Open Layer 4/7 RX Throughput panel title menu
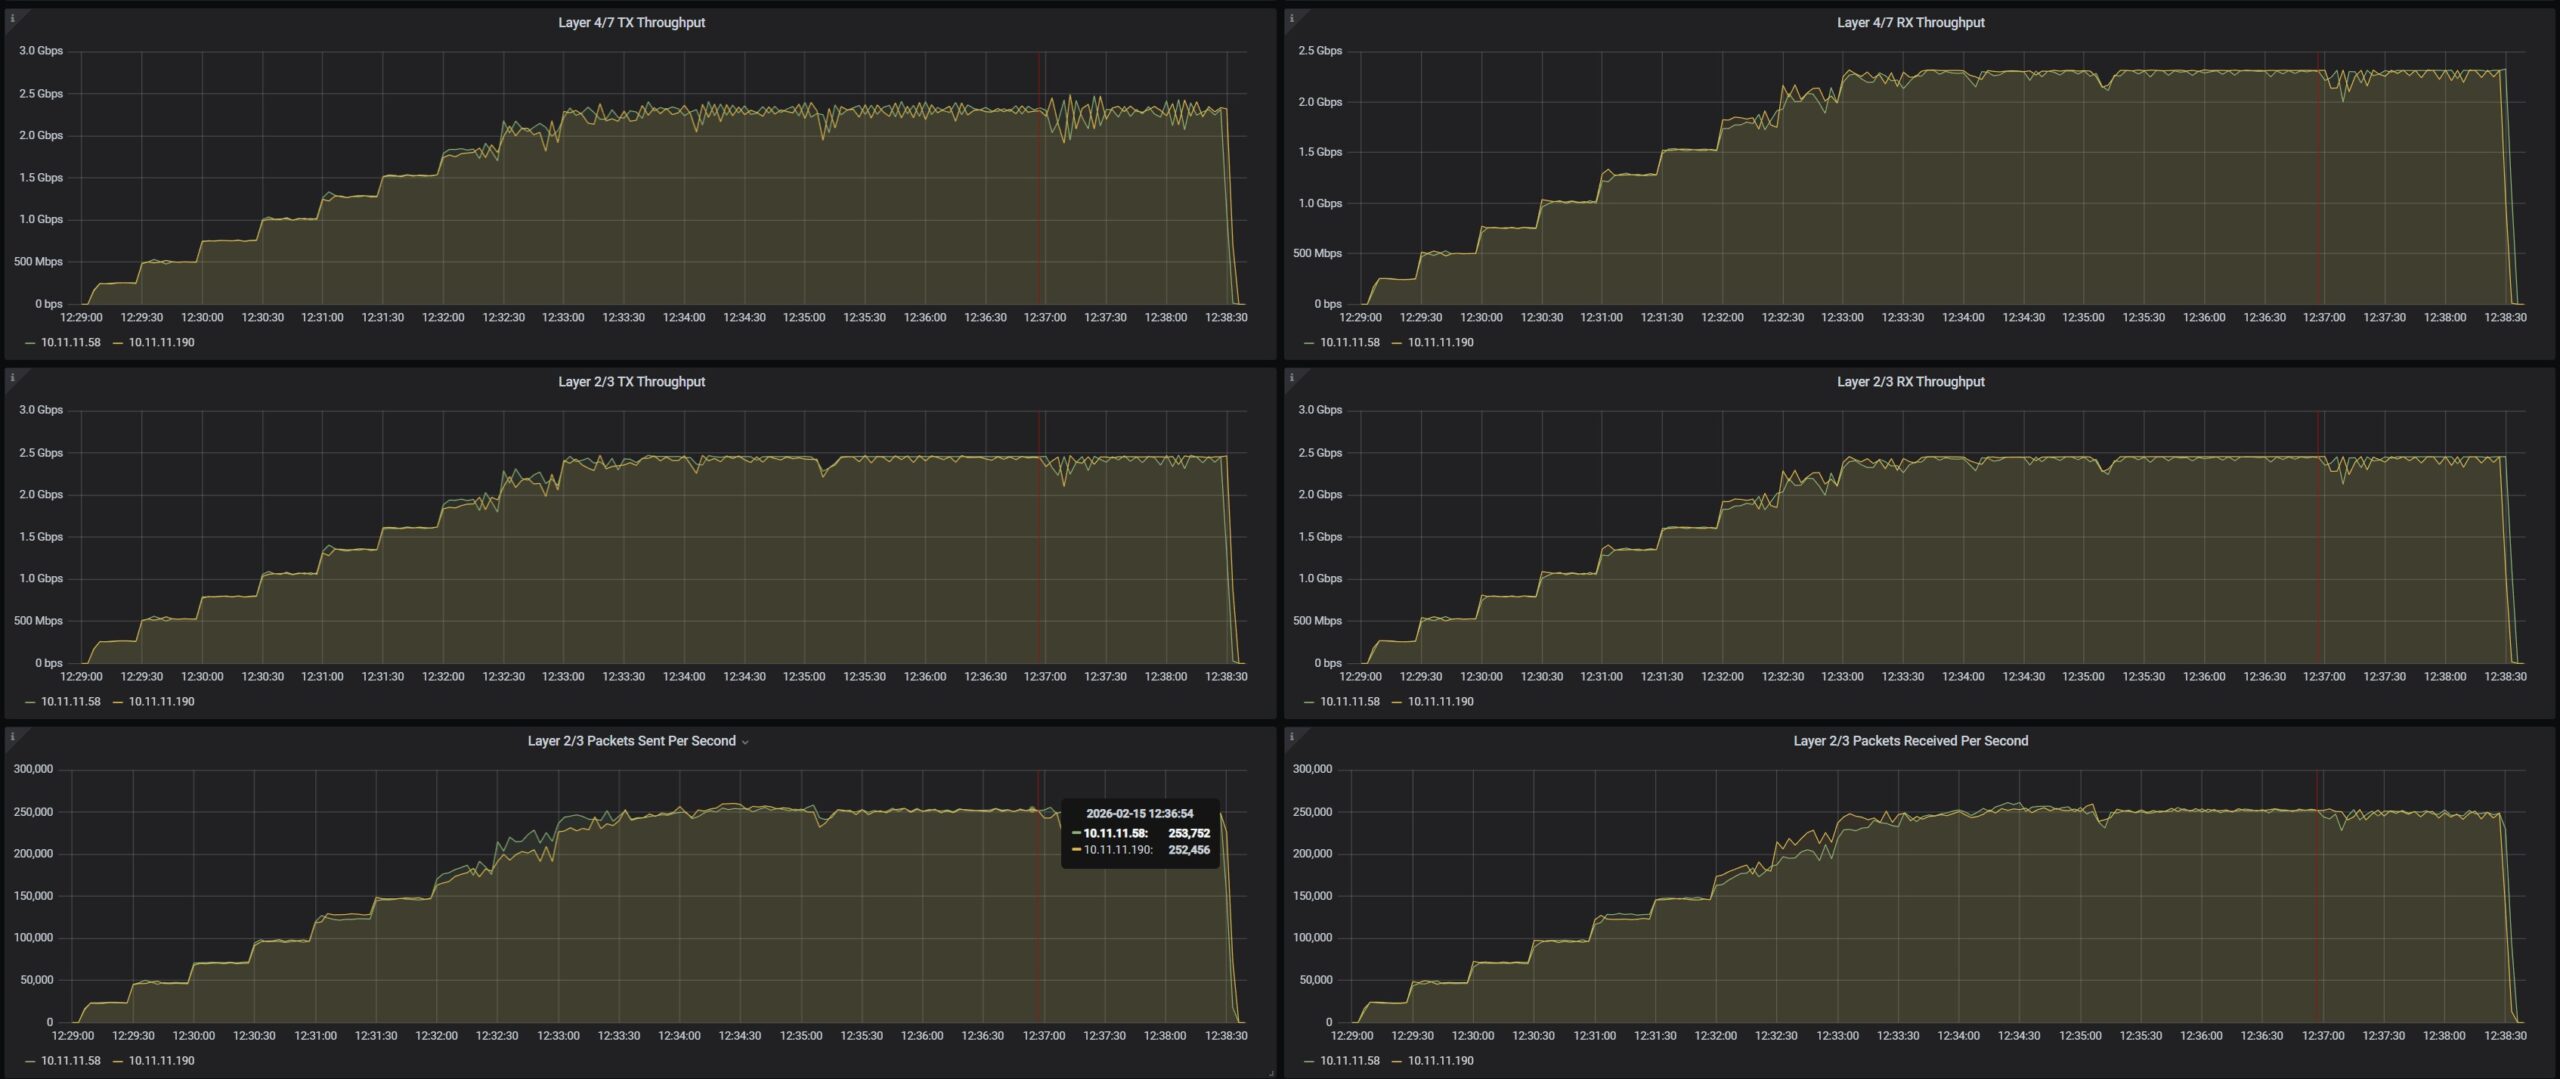The width and height of the screenshot is (2560, 1079). coord(1910,22)
